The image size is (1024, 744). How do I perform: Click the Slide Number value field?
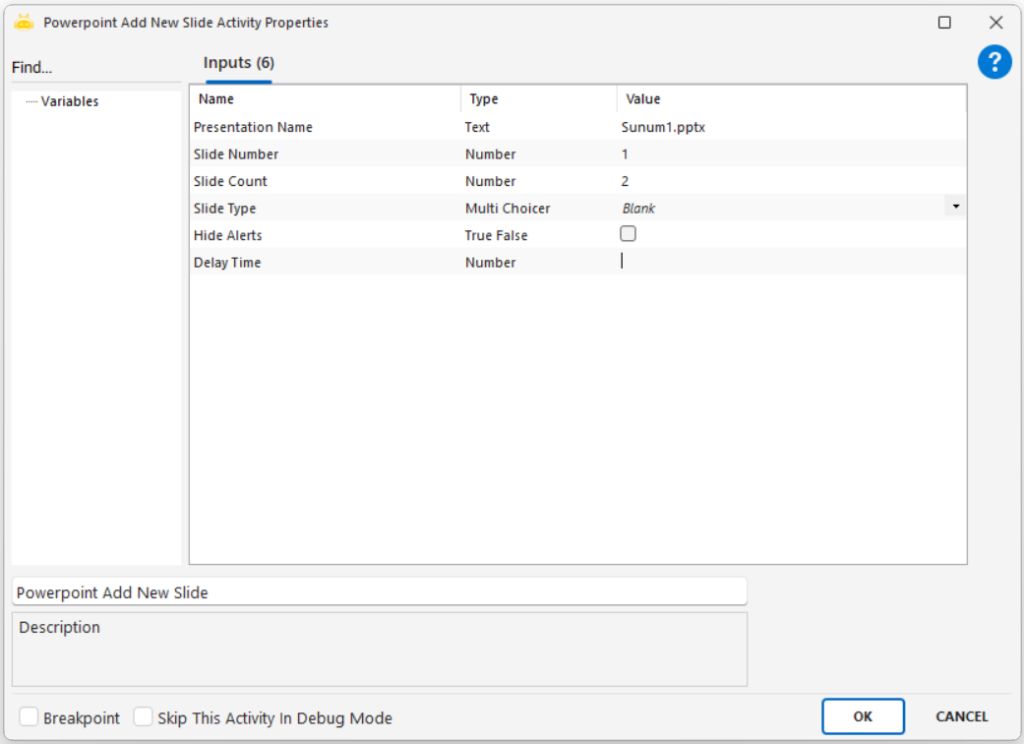(790, 154)
